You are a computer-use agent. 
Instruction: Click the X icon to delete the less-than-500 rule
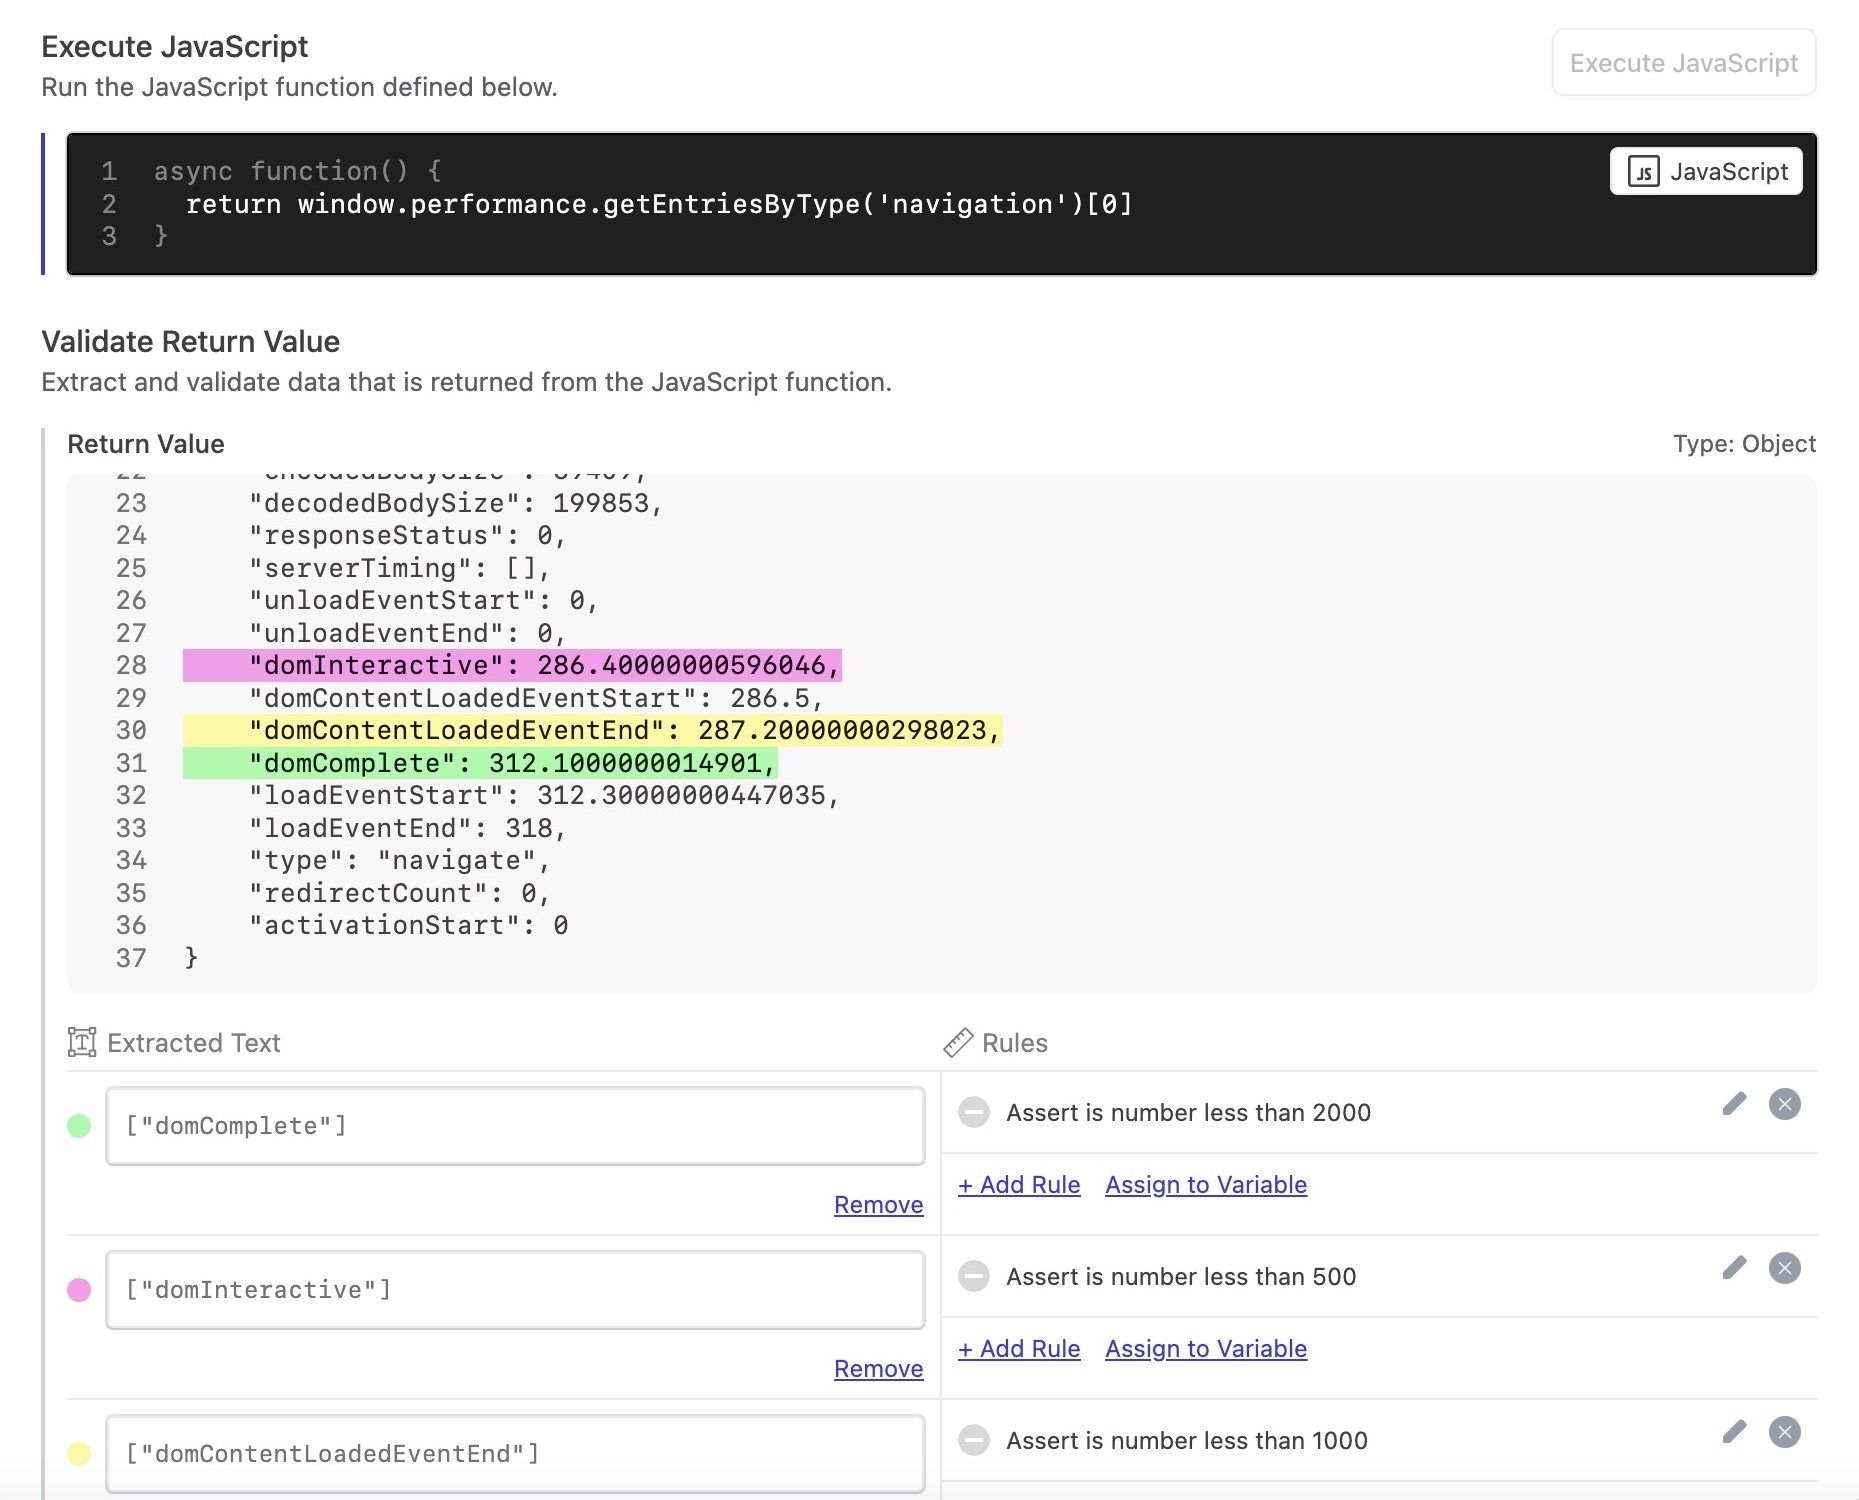pyautogui.click(x=1787, y=1268)
